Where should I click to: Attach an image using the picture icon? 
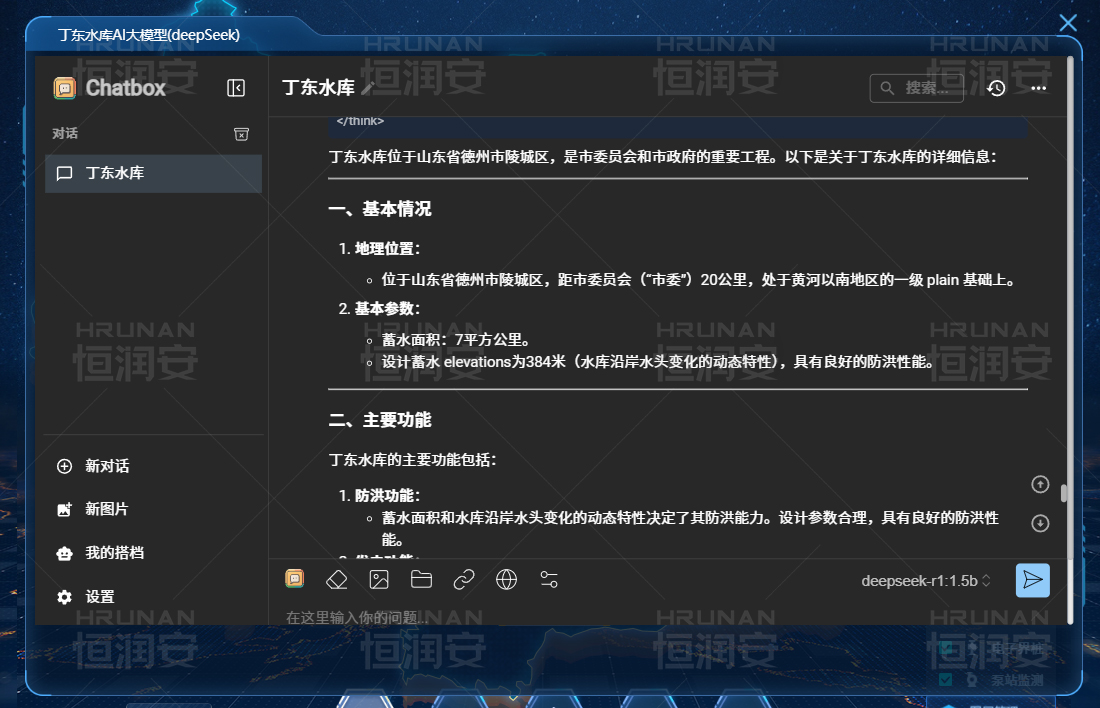(x=379, y=580)
